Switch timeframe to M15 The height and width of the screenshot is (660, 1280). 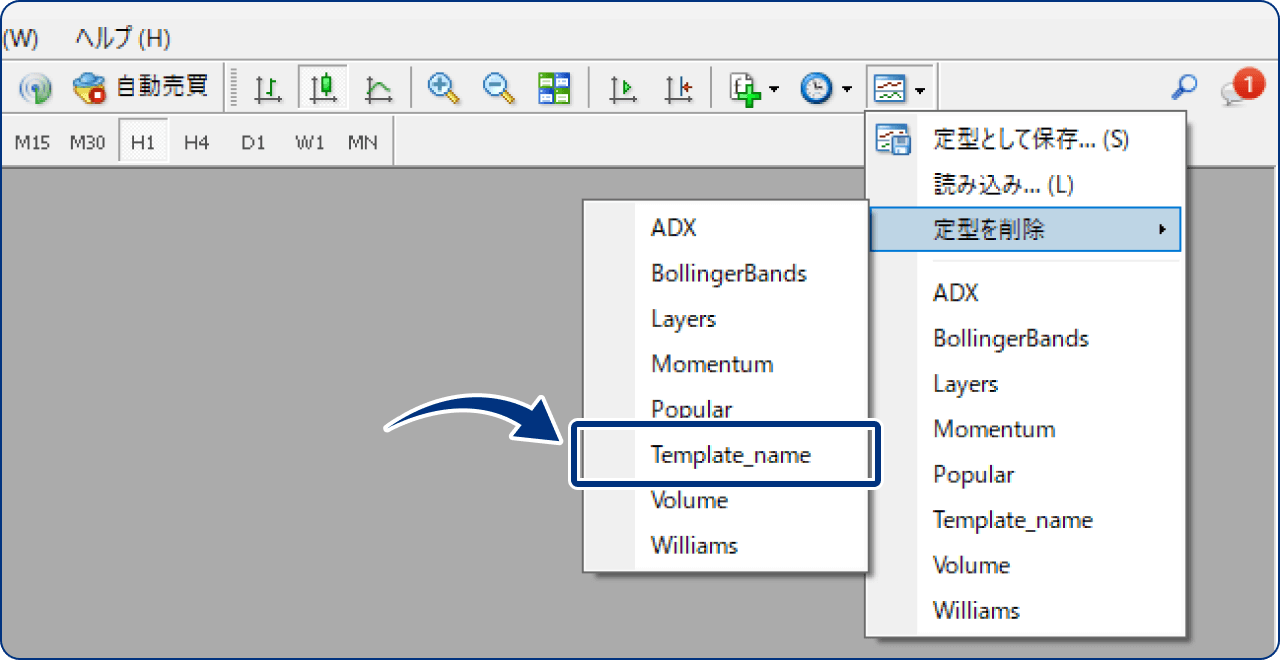pos(32,142)
